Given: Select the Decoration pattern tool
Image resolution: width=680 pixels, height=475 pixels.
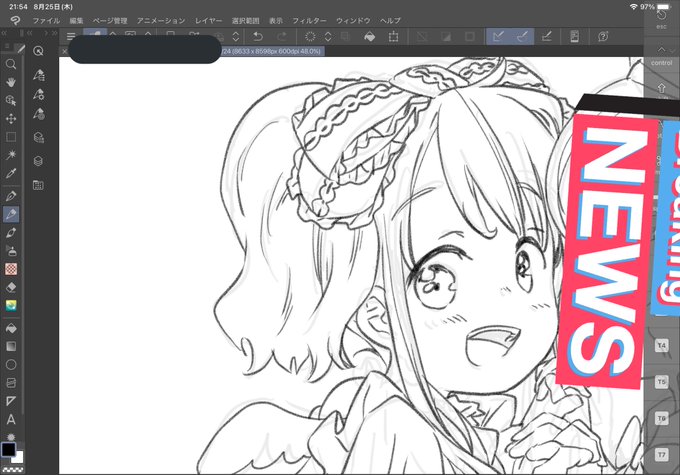Looking at the screenshot, I should [11, 269].
